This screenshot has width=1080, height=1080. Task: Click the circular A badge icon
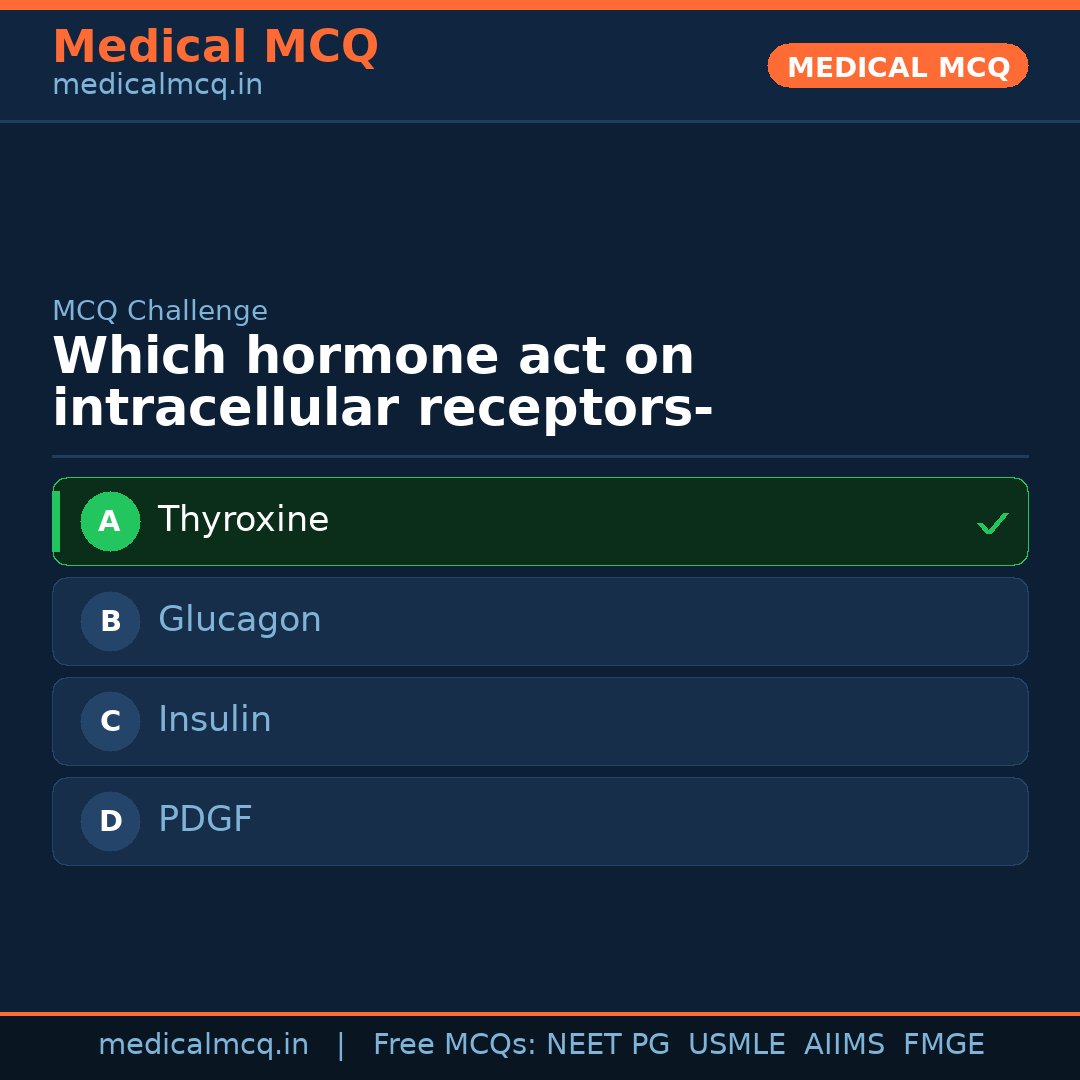[110, 521]
